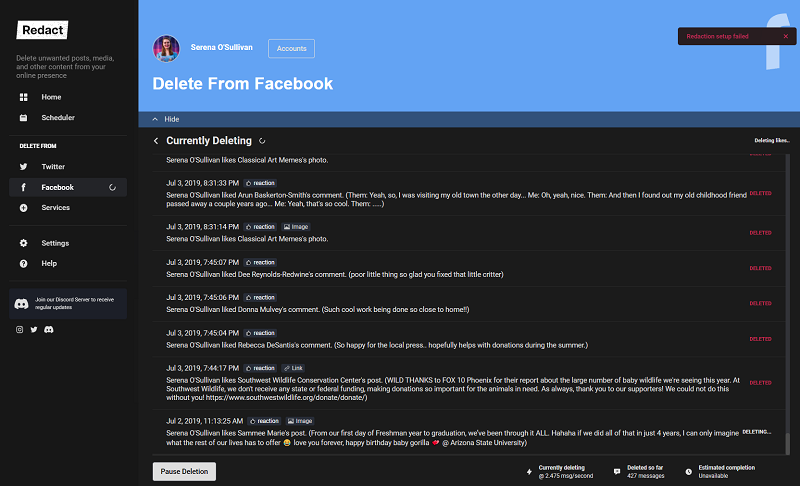Click message icon near Deleted so far
This screenshot has height=486, width=800.
[x=617, y=472]
